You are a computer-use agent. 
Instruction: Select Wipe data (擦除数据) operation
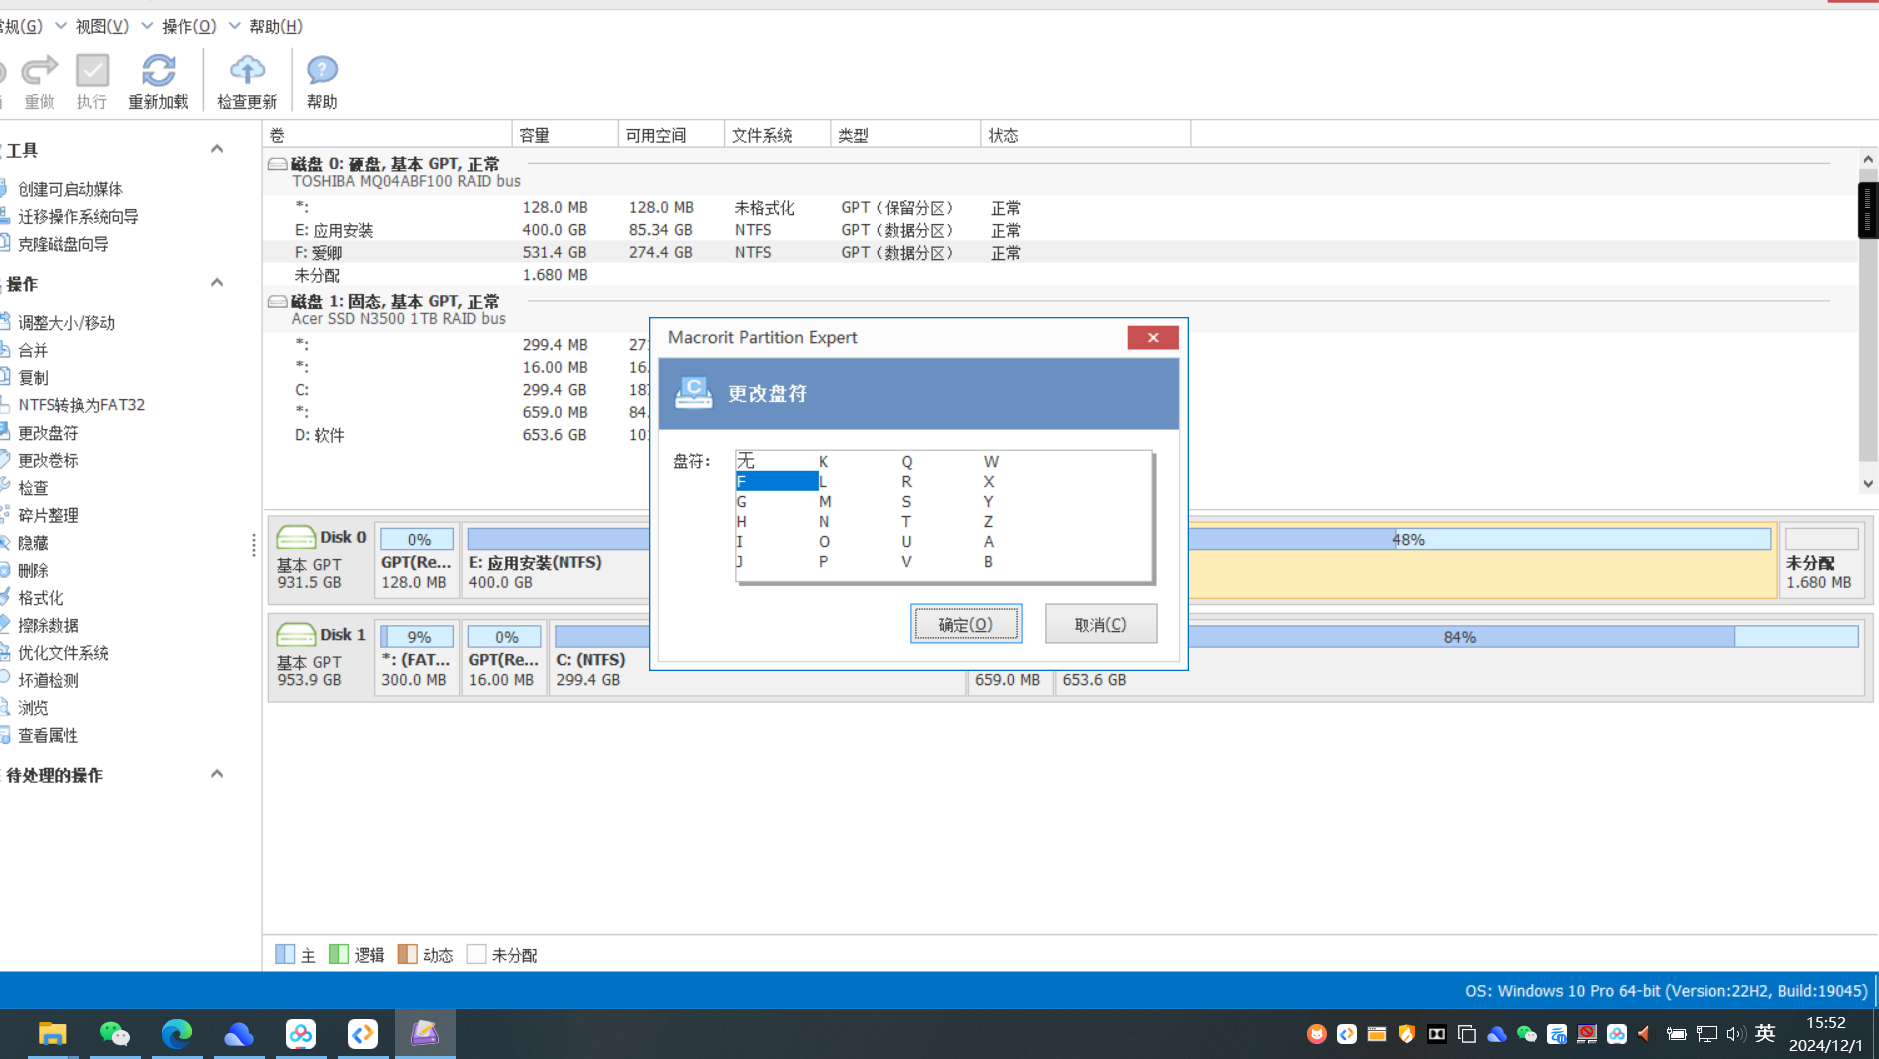pos(48,625)
